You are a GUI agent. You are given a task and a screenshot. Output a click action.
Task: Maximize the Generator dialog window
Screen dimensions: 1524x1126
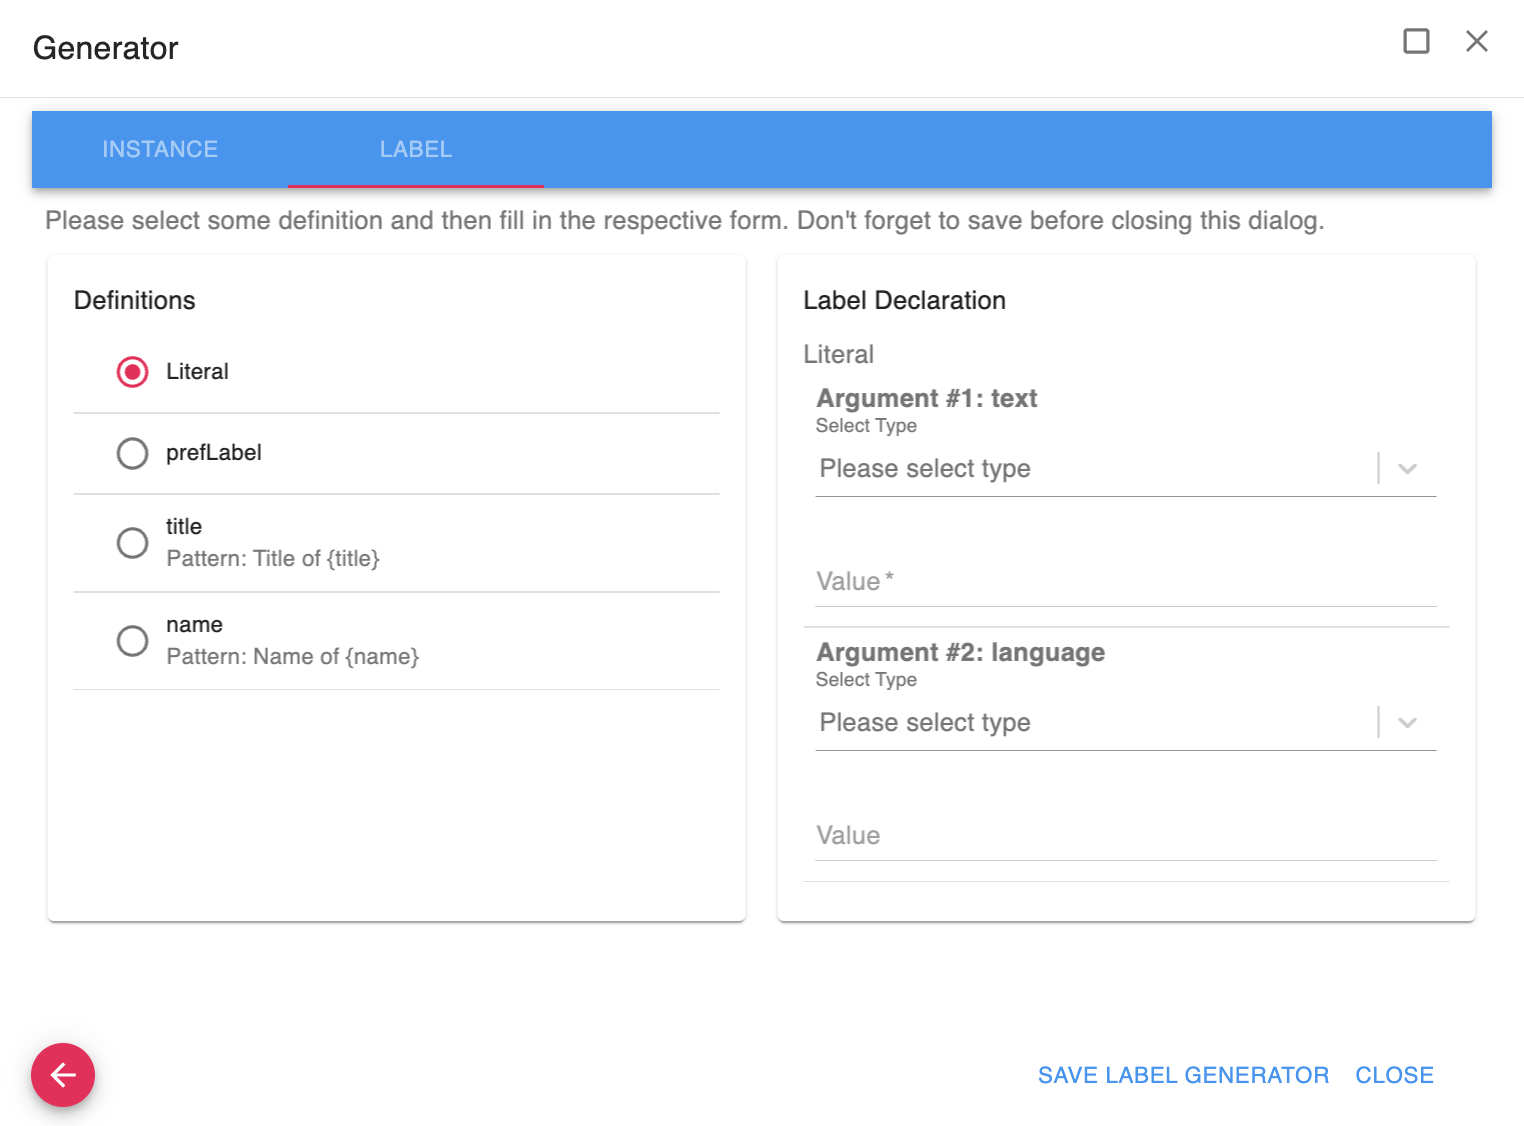click(x=1416, y=41)
